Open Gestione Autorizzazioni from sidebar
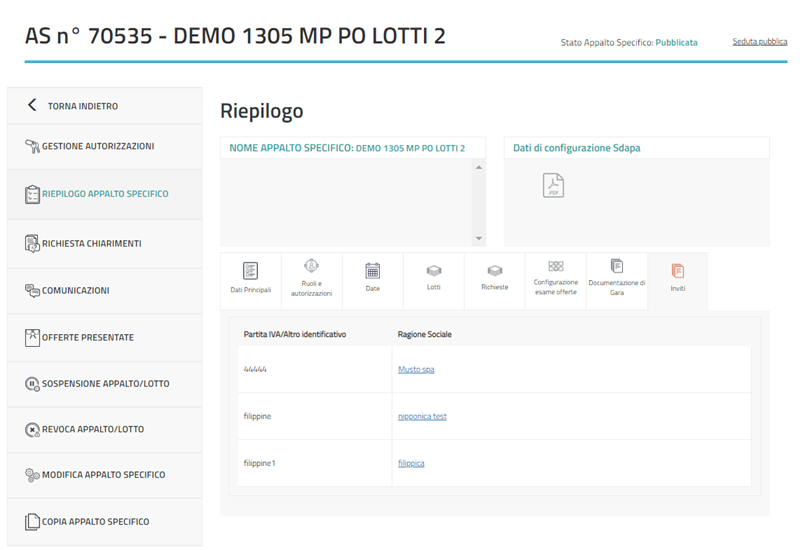803x550 pixels. coord(98,147)
